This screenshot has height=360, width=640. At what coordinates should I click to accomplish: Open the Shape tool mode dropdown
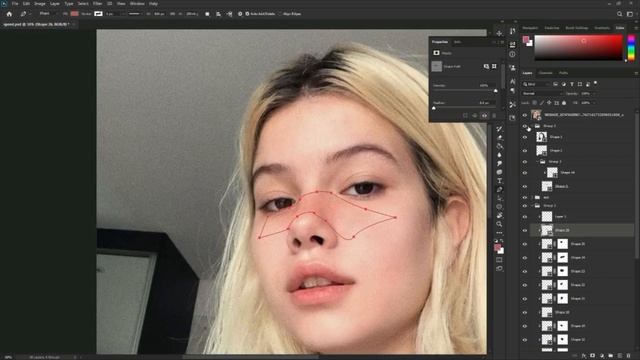click(x=48, y=14)
